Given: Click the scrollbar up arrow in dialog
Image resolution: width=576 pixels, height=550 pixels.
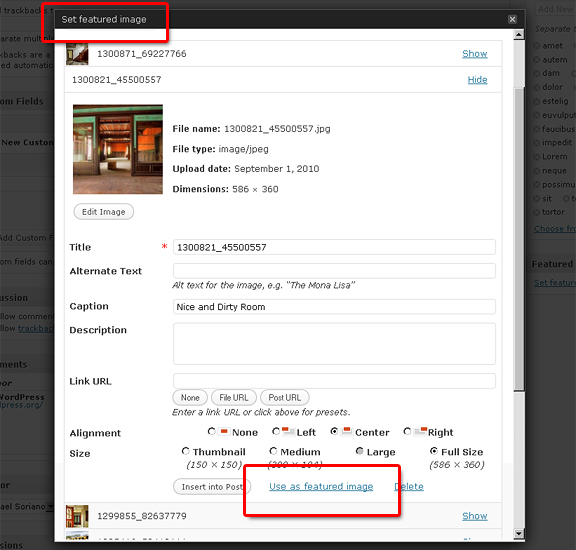Looking at the screenshot, I should tap(519, 35).
